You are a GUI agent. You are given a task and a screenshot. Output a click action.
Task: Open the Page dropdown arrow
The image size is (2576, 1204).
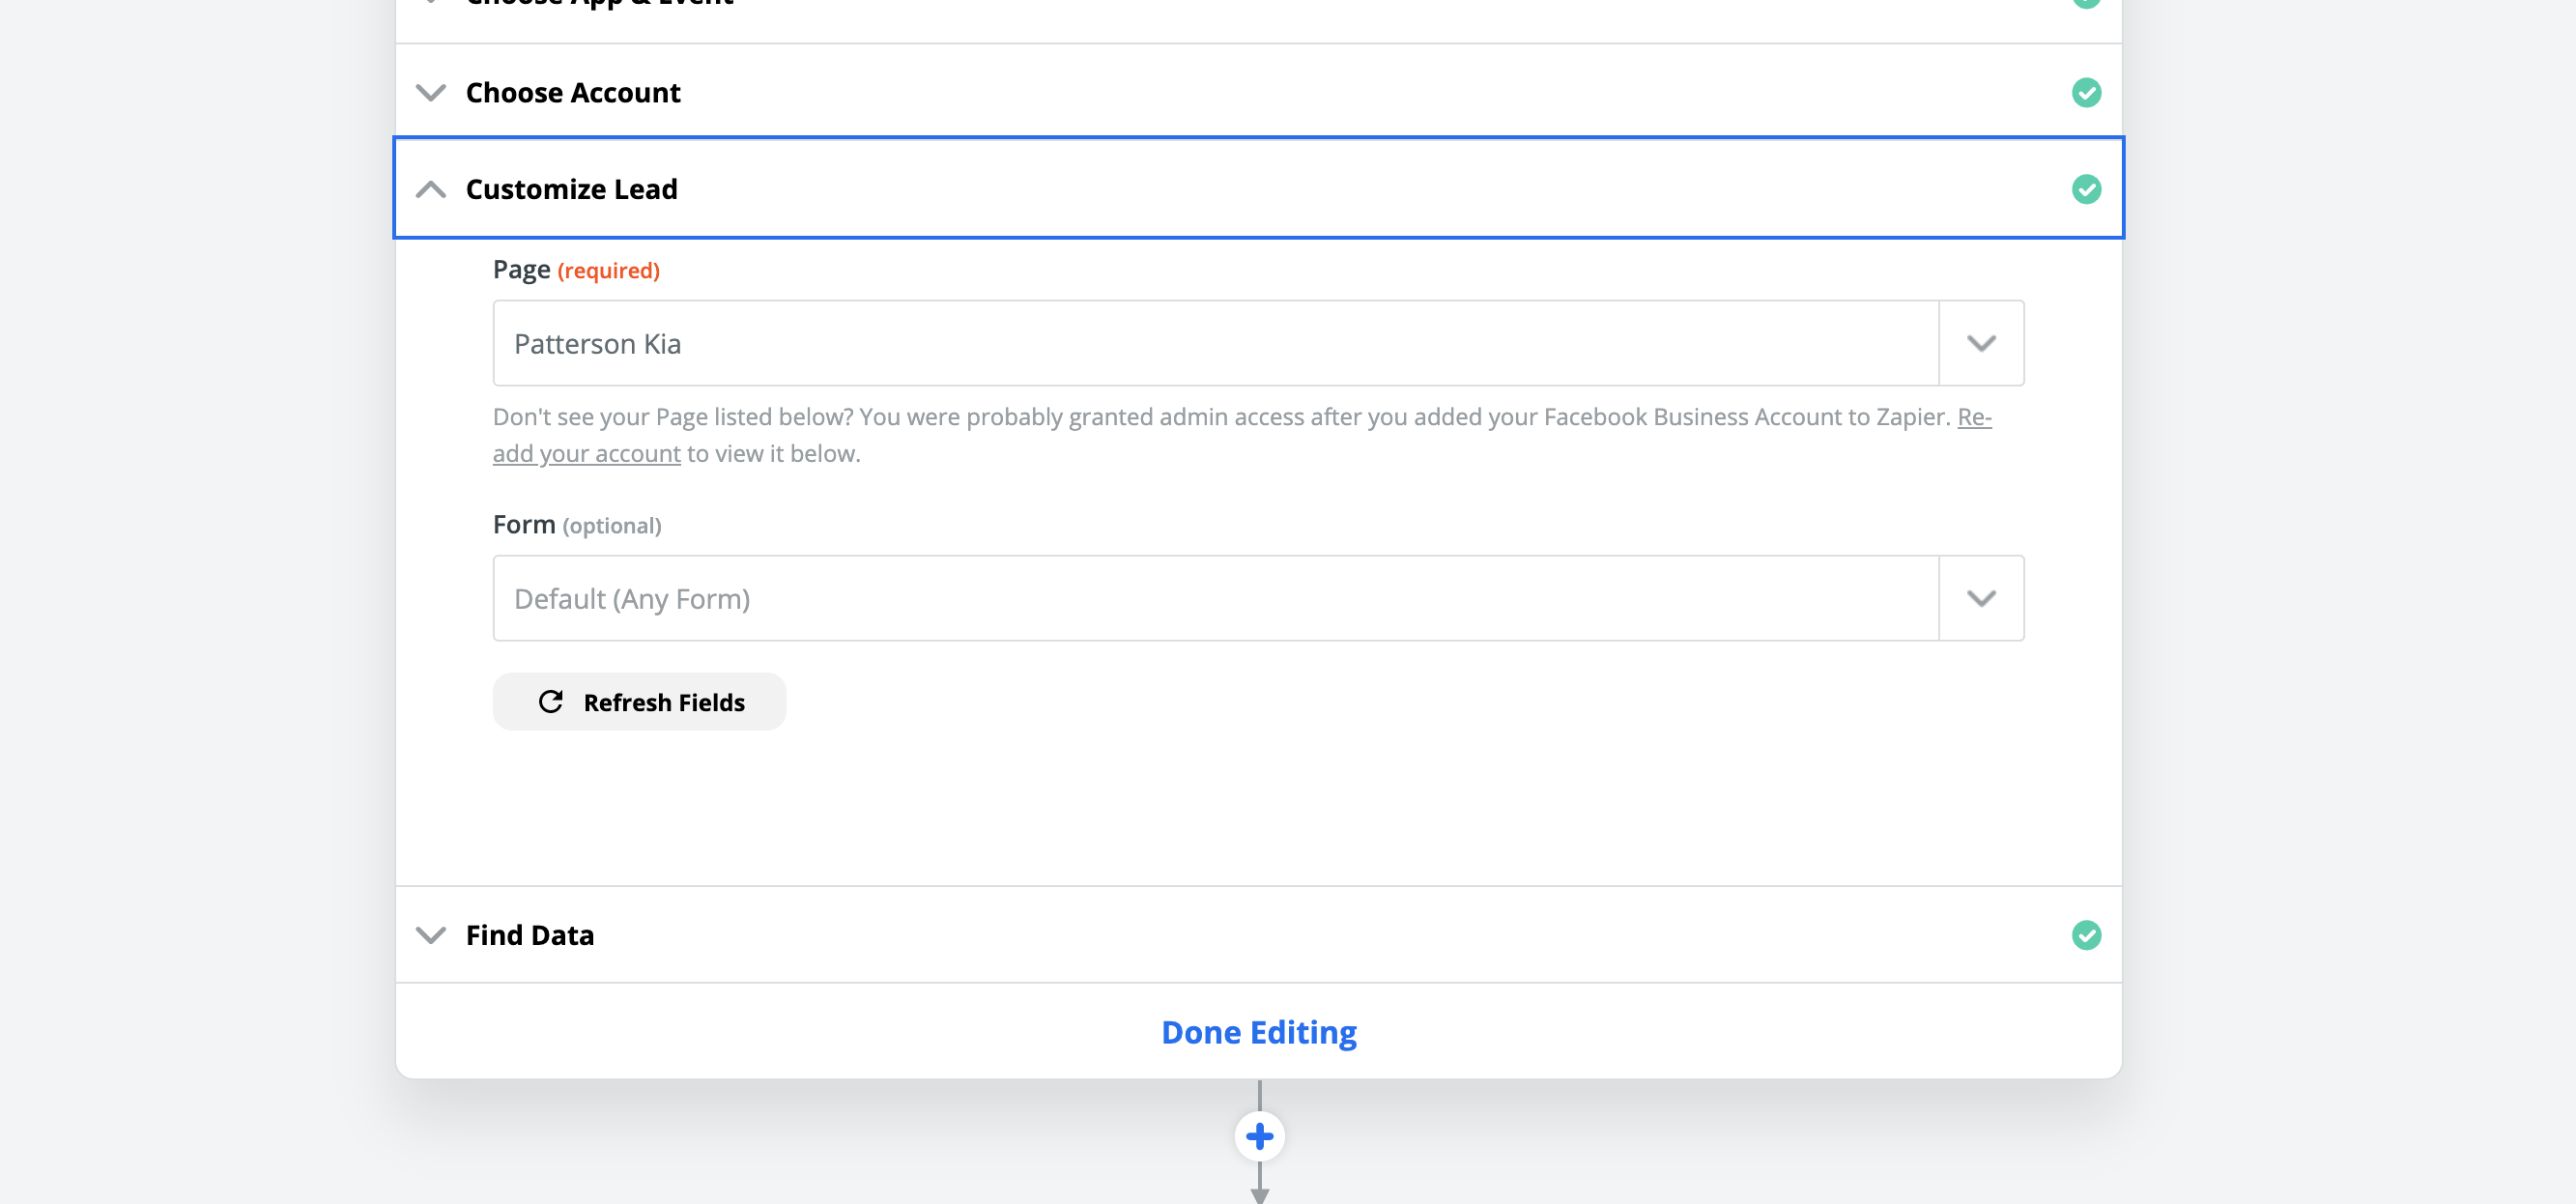[x=1981, y=343]
